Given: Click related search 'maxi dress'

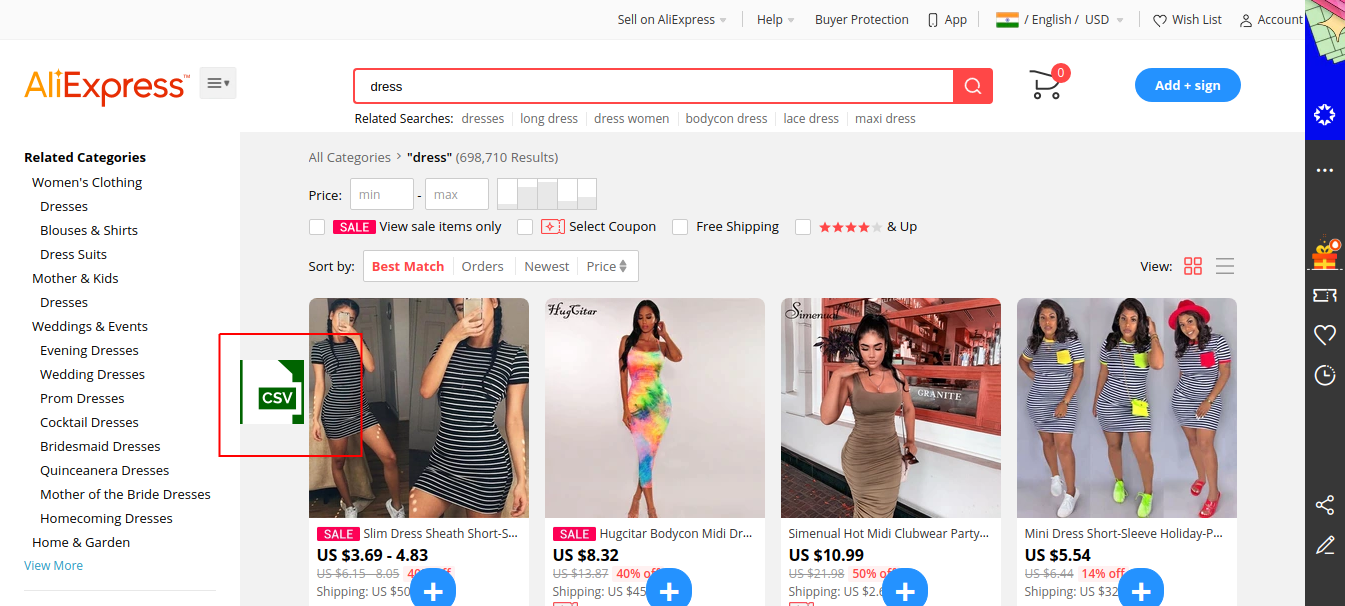Looking at the screenshot, I should (x=885, y=118).
